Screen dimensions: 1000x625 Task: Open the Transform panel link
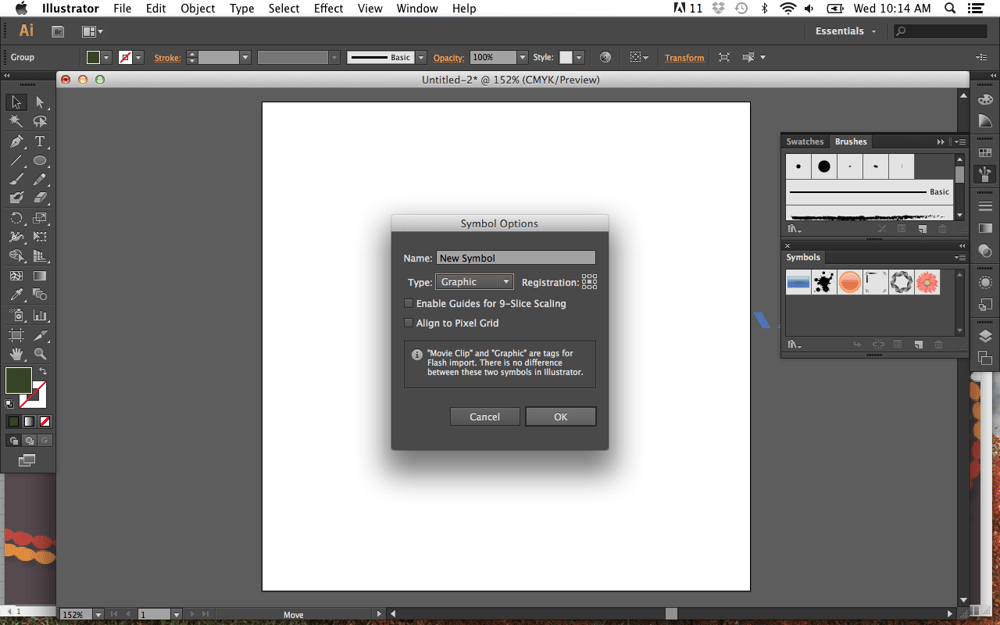(684, 57)
